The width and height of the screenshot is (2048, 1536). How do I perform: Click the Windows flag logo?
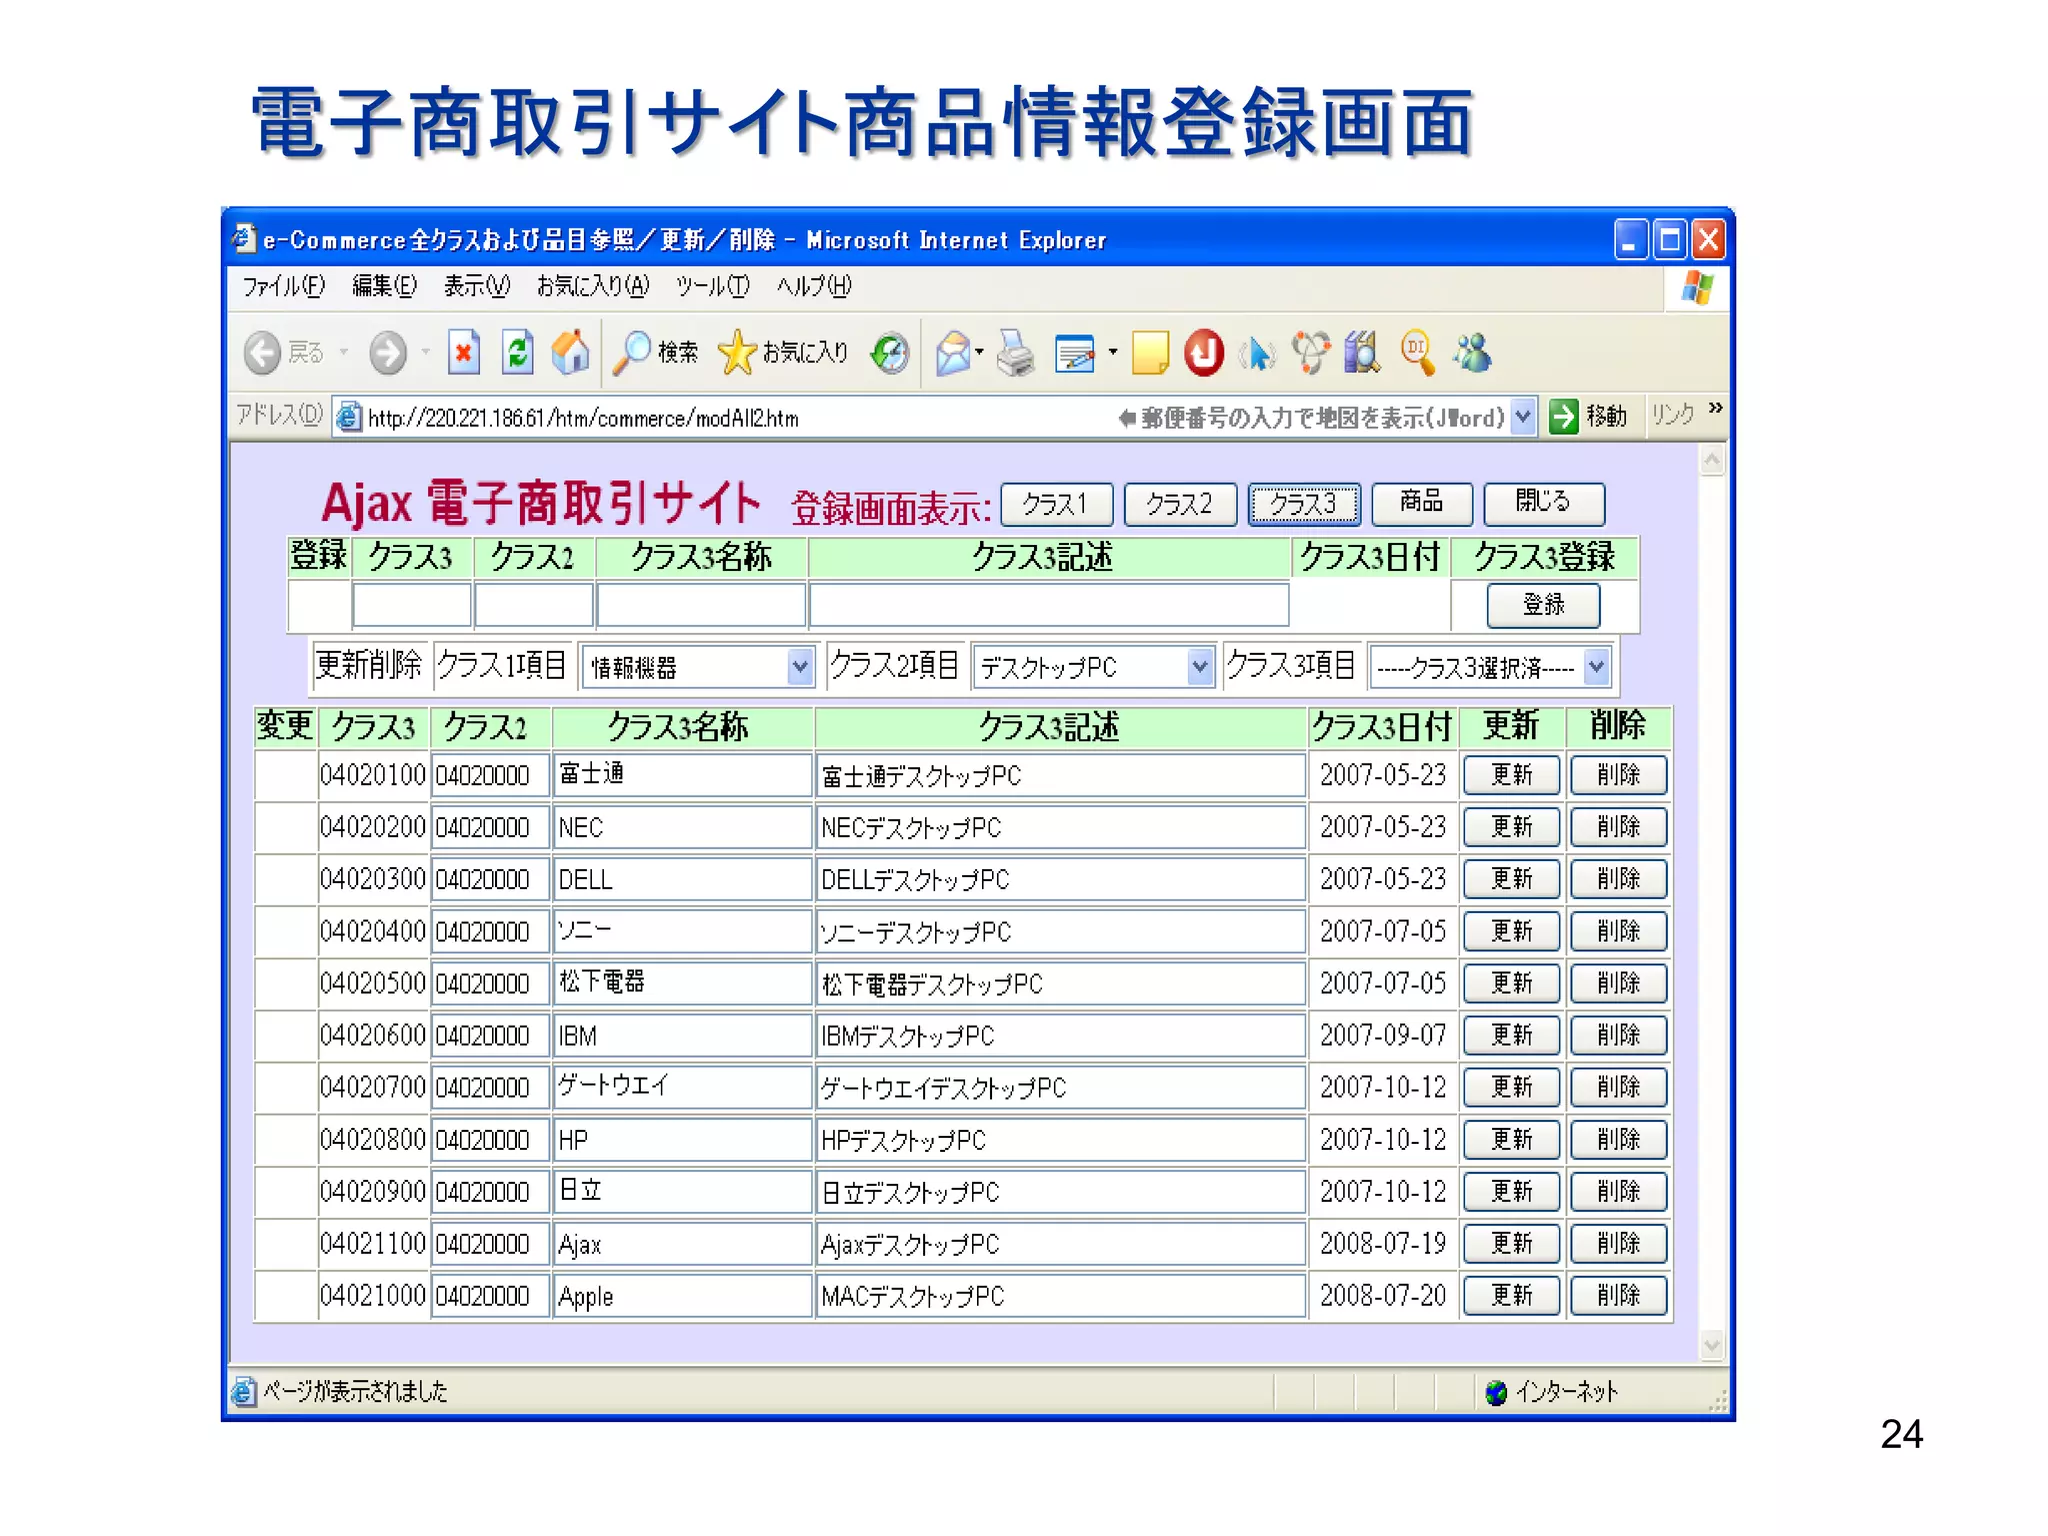point(1697,288)
